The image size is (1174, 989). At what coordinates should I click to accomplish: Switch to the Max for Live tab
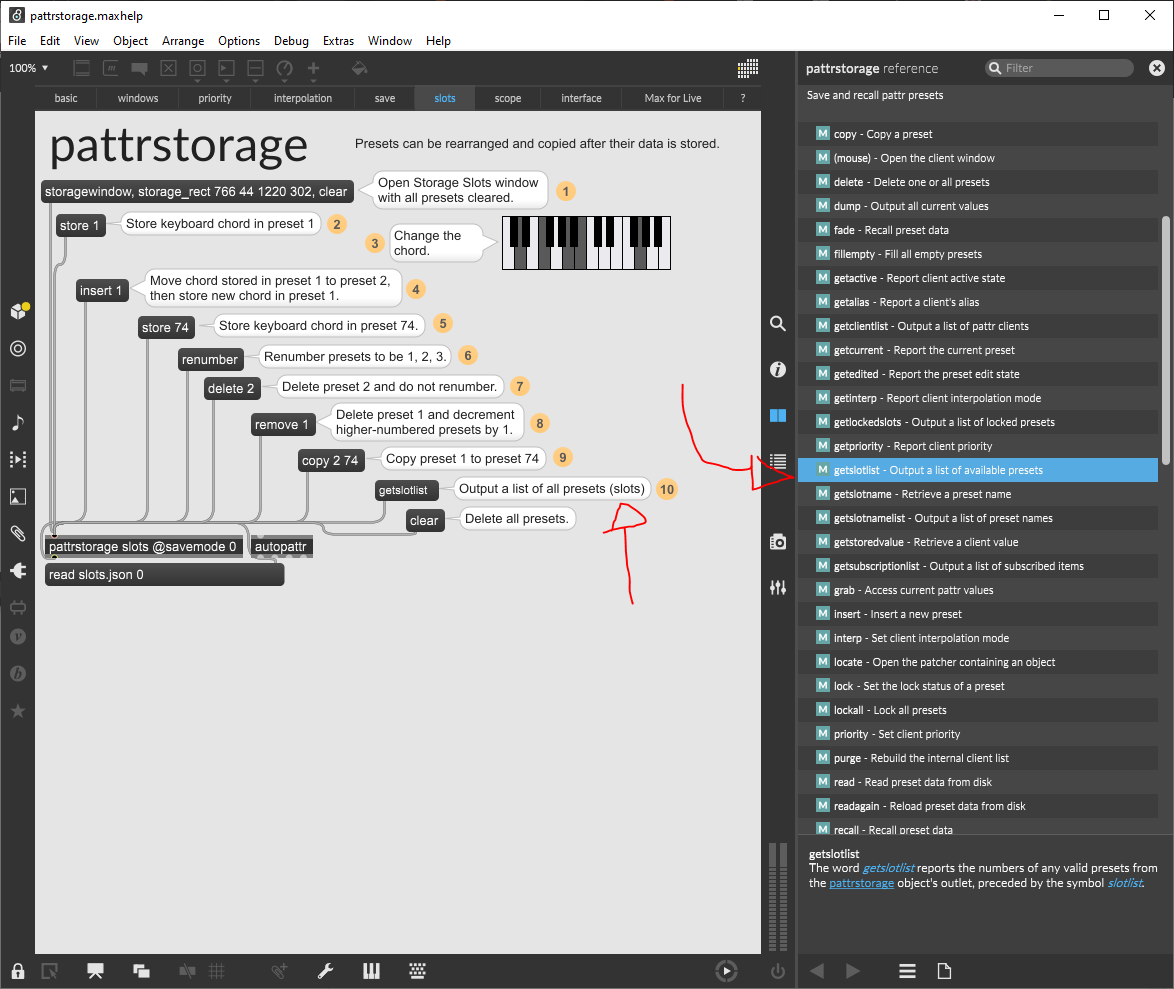pos(672,98)
